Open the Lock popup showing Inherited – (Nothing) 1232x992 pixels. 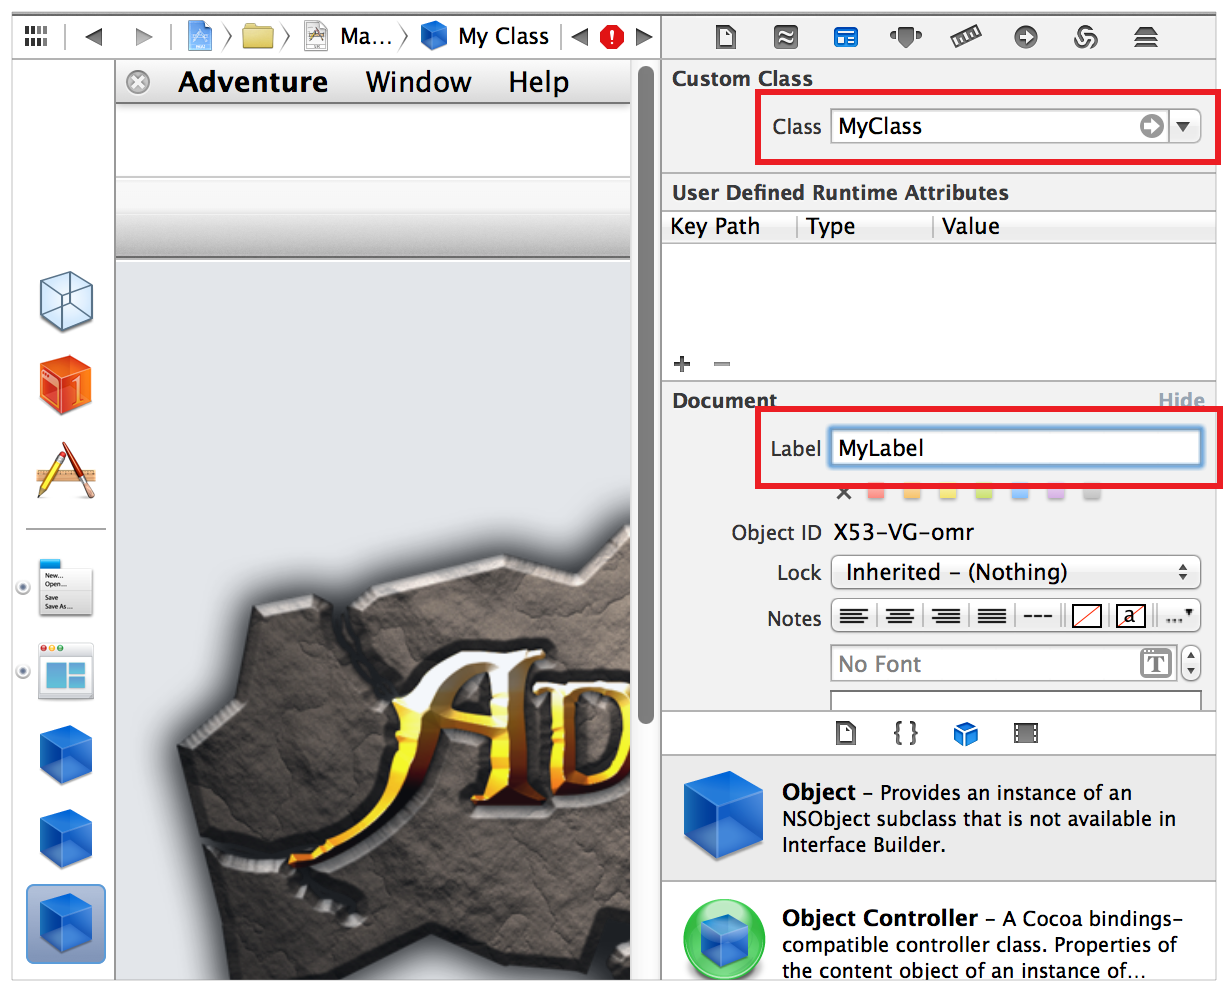coord(1016,572)
